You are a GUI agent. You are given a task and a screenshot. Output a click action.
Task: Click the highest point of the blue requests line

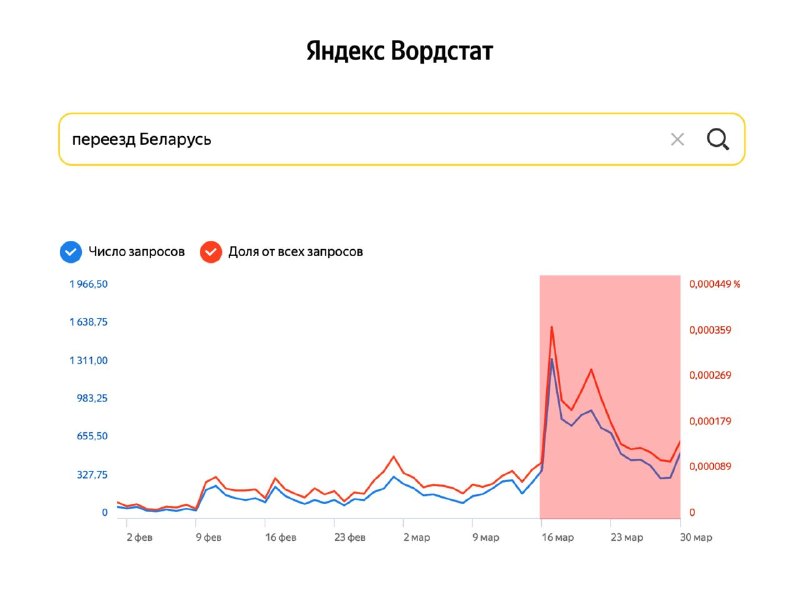pos(551,360)
